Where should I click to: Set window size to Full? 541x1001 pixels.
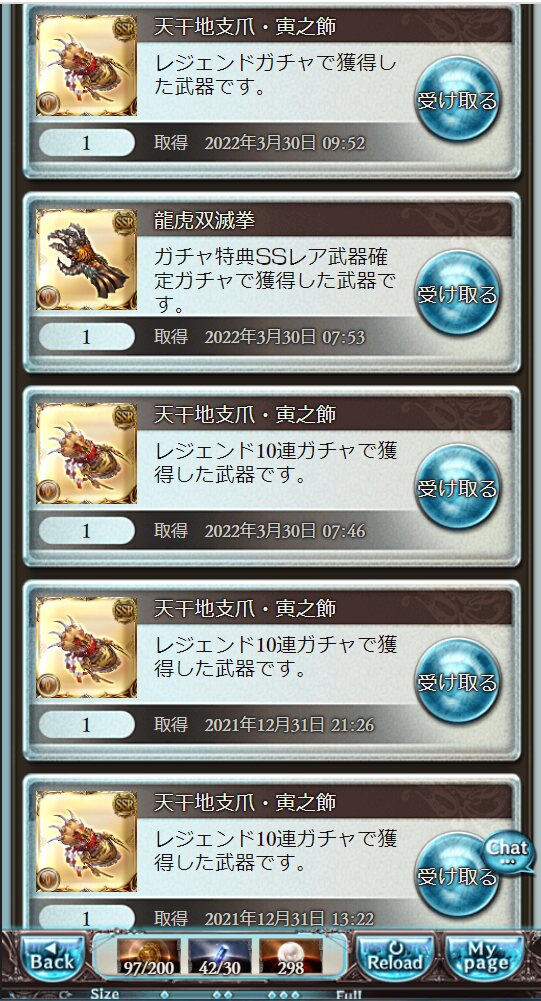click(349, 995)
